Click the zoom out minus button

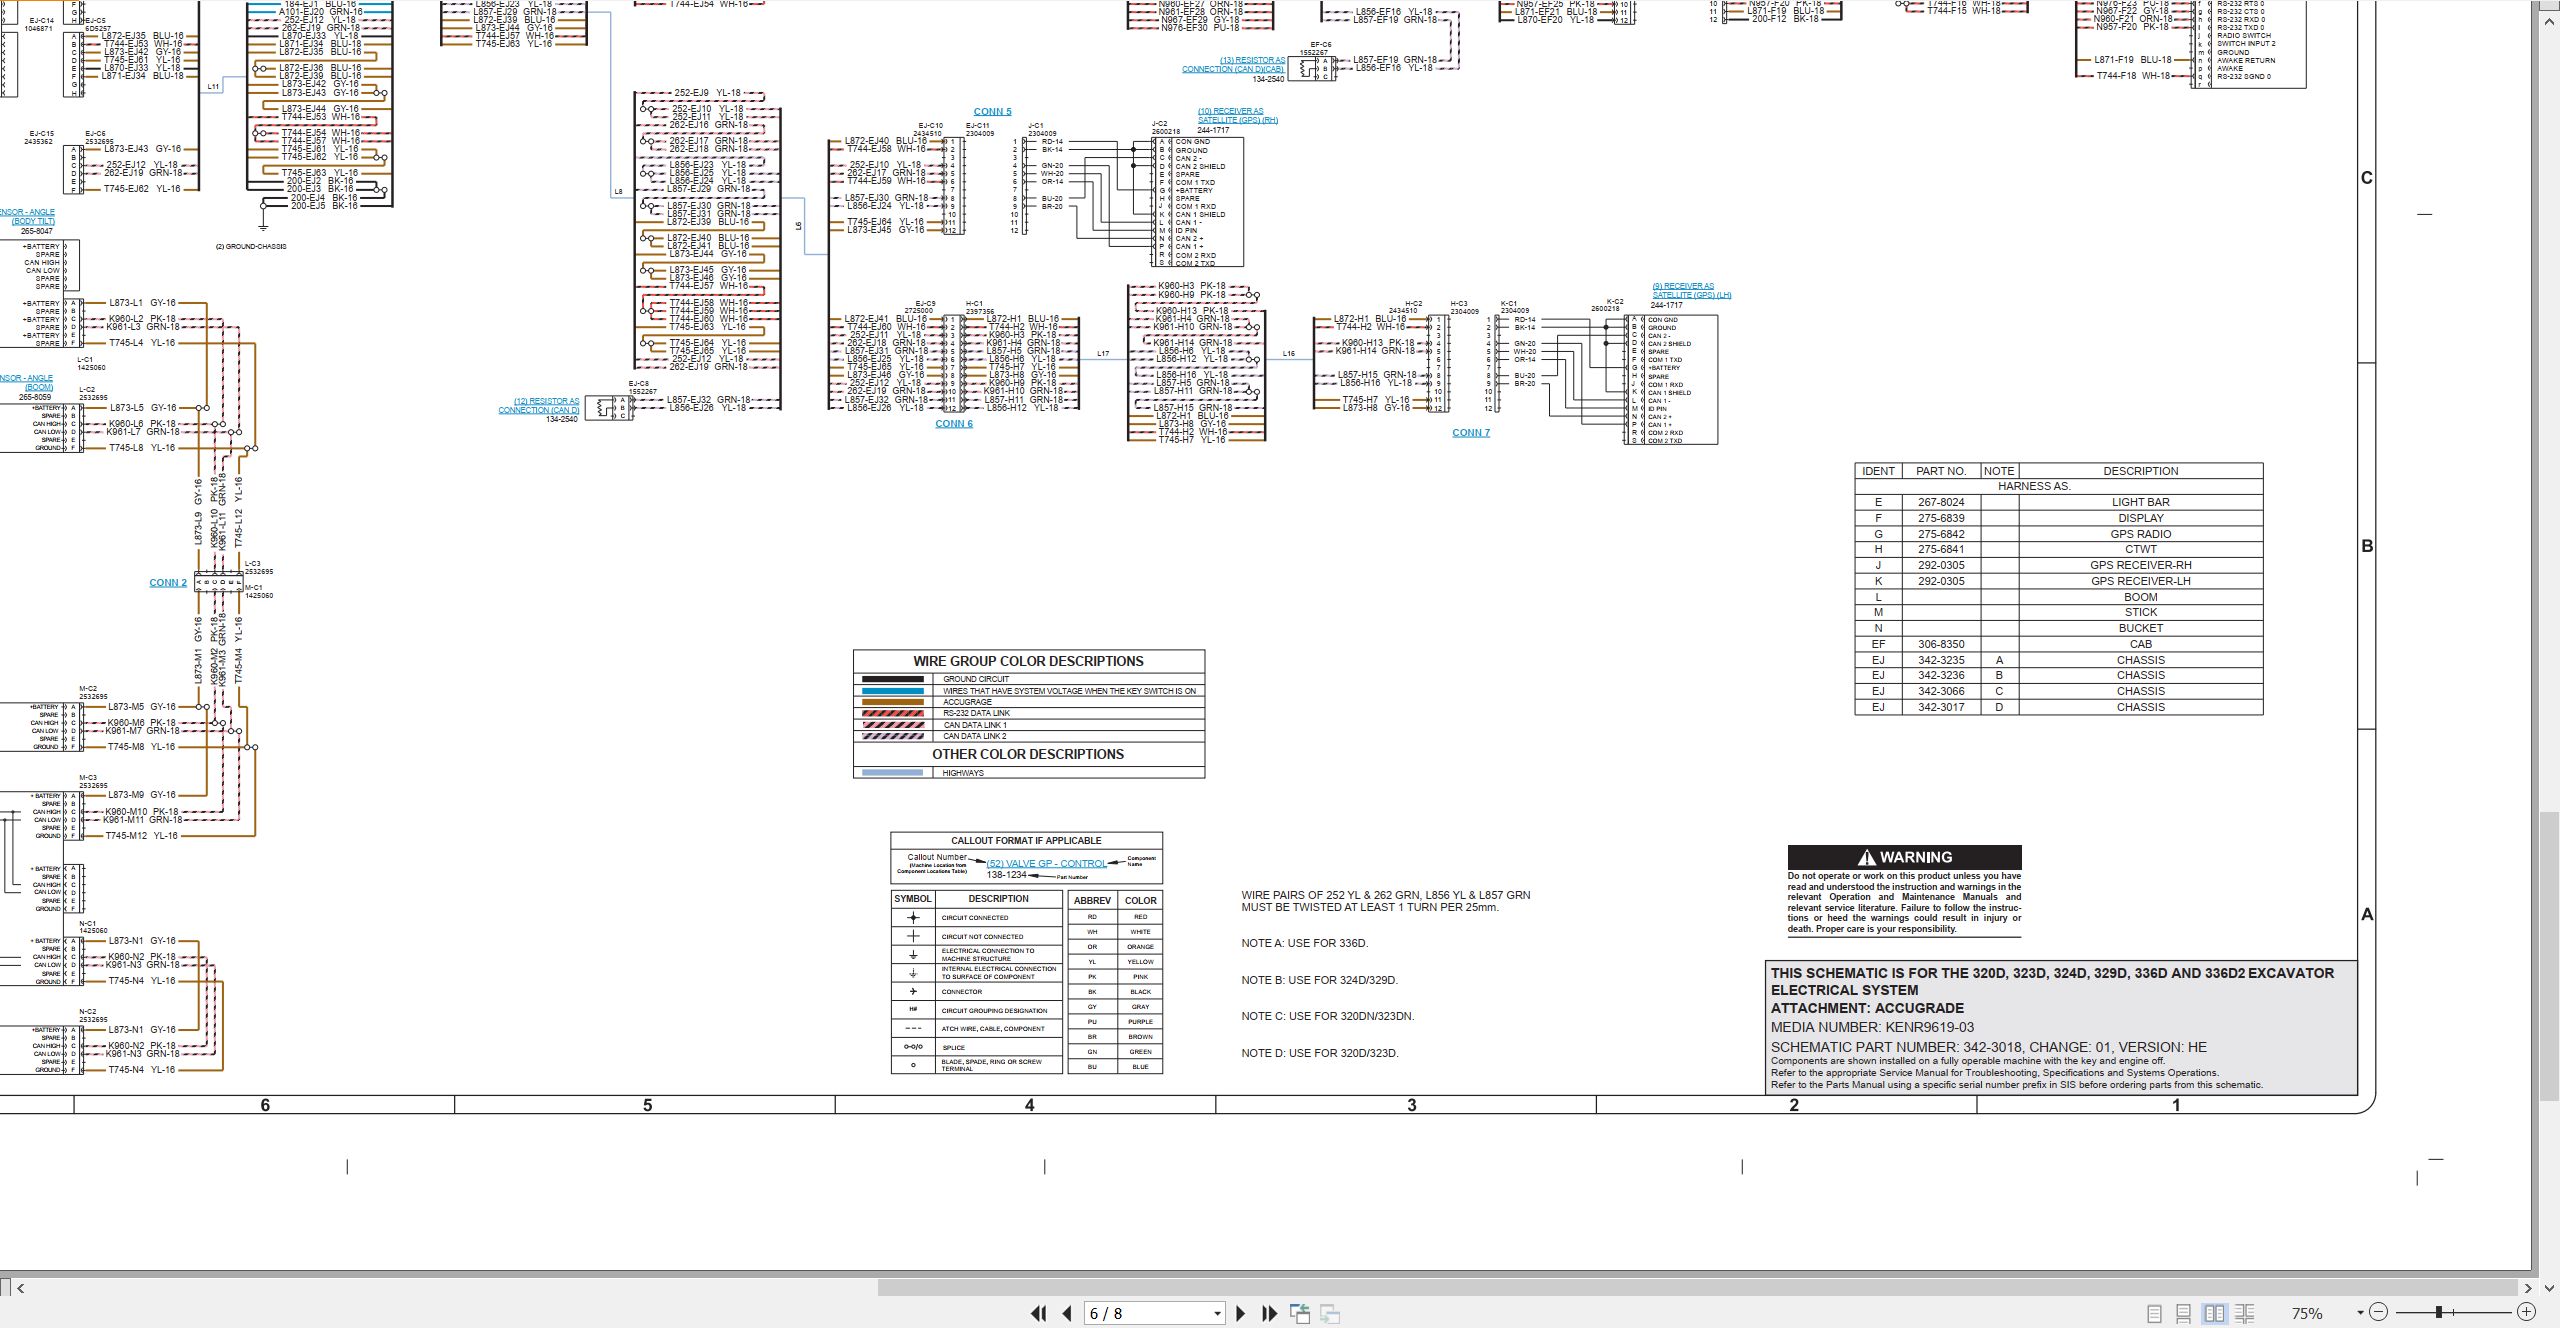point(2378,1312)
